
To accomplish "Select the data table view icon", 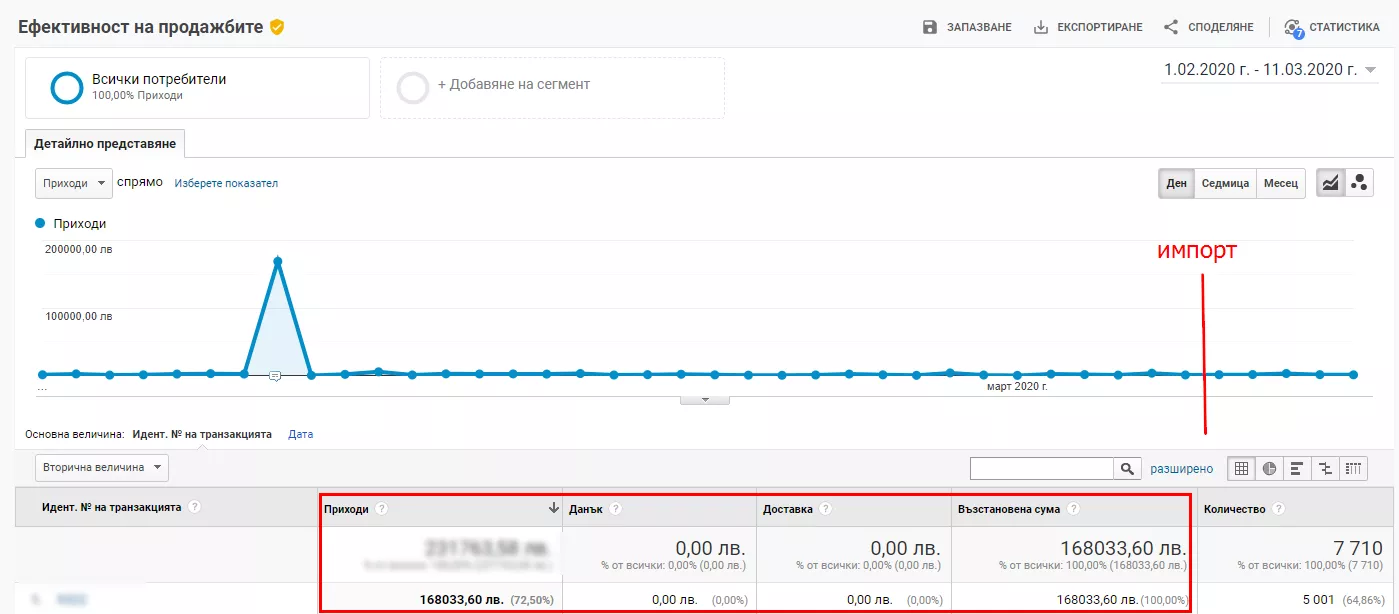I will (x=1241, y=468).
